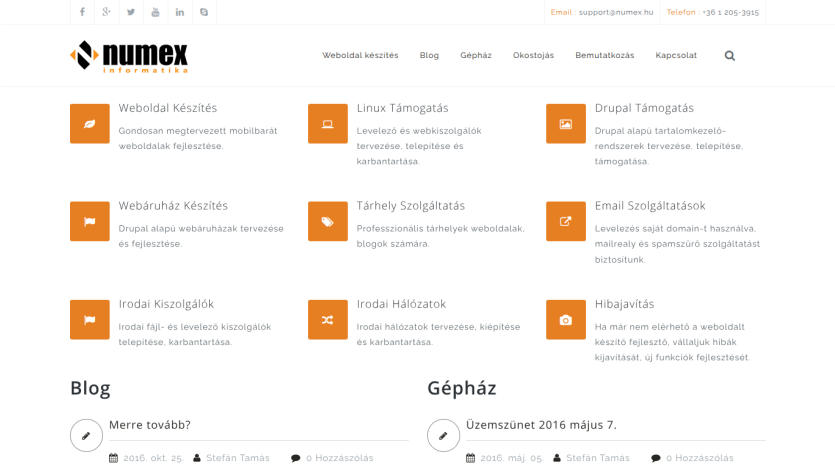Open the Linux Támogatás service heading
Image resolution: width=835 pixels, height=469 pixels.
[x=403, y=108]
